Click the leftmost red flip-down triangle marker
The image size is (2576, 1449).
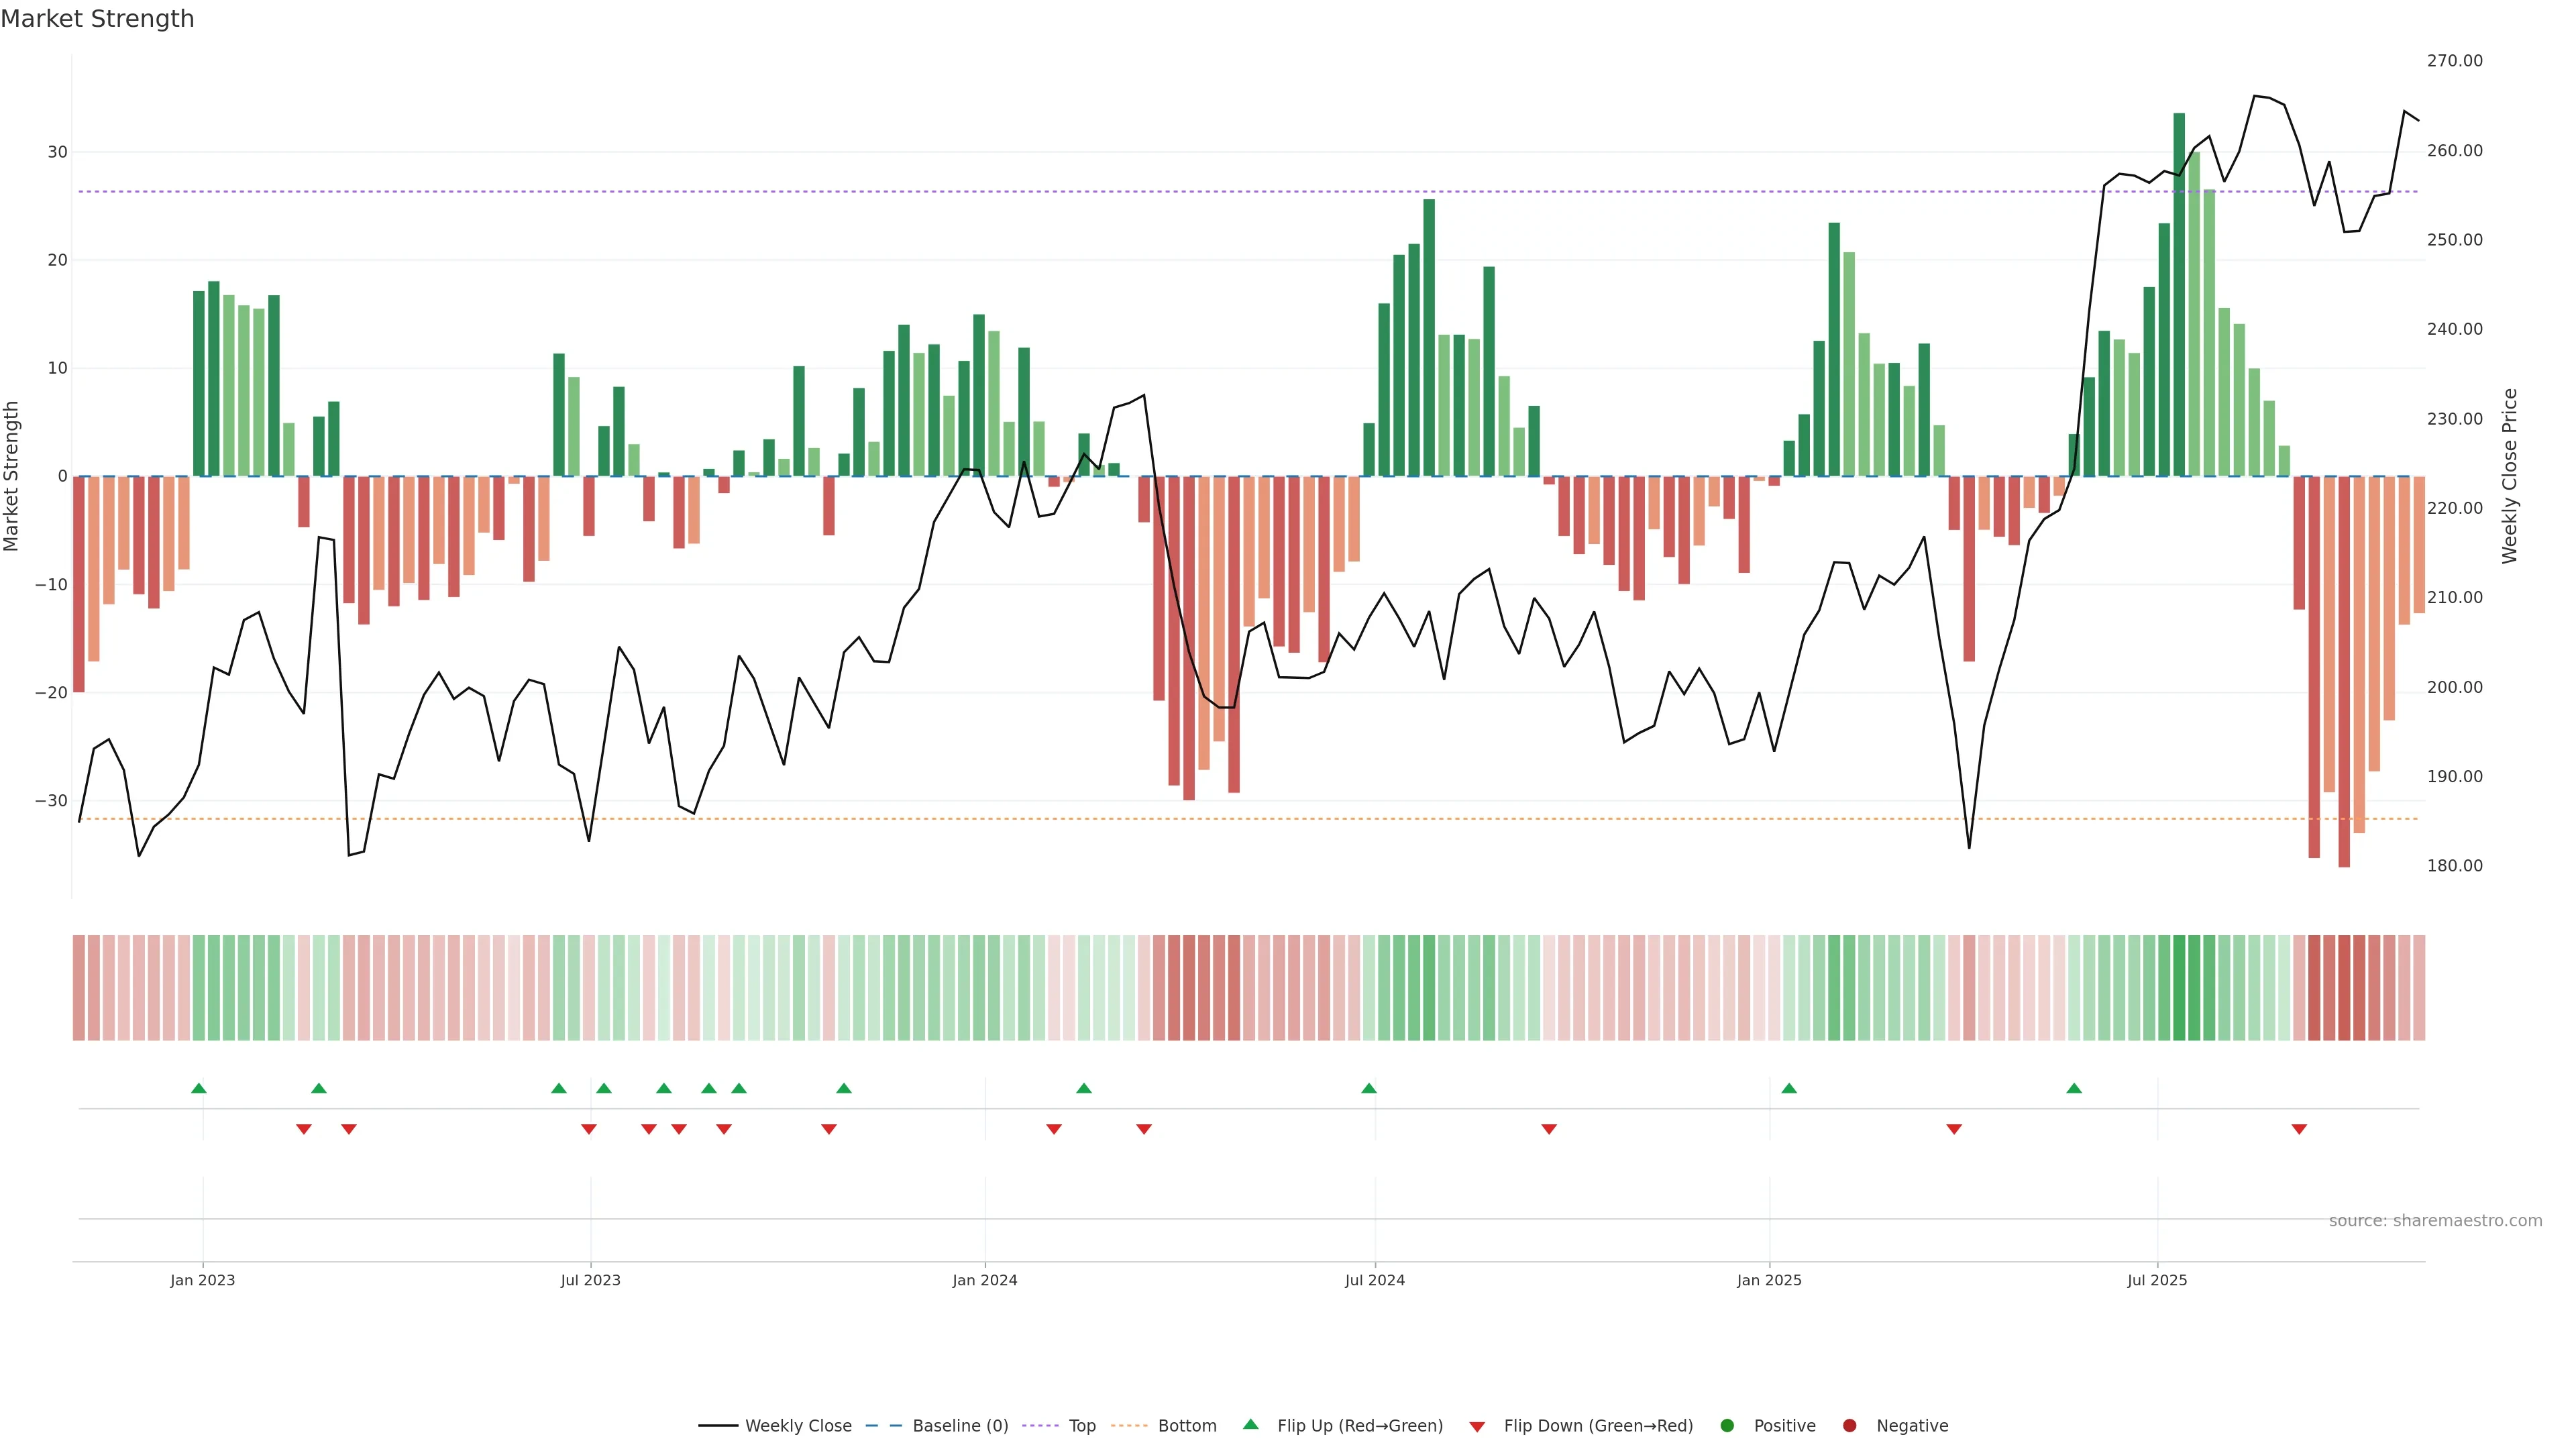[x=304, y=1129]
